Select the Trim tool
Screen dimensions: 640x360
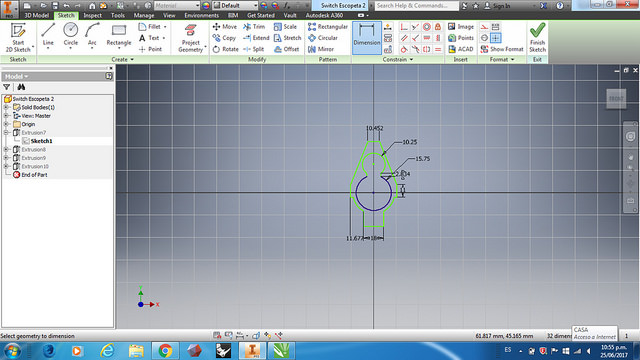[254, 27]
